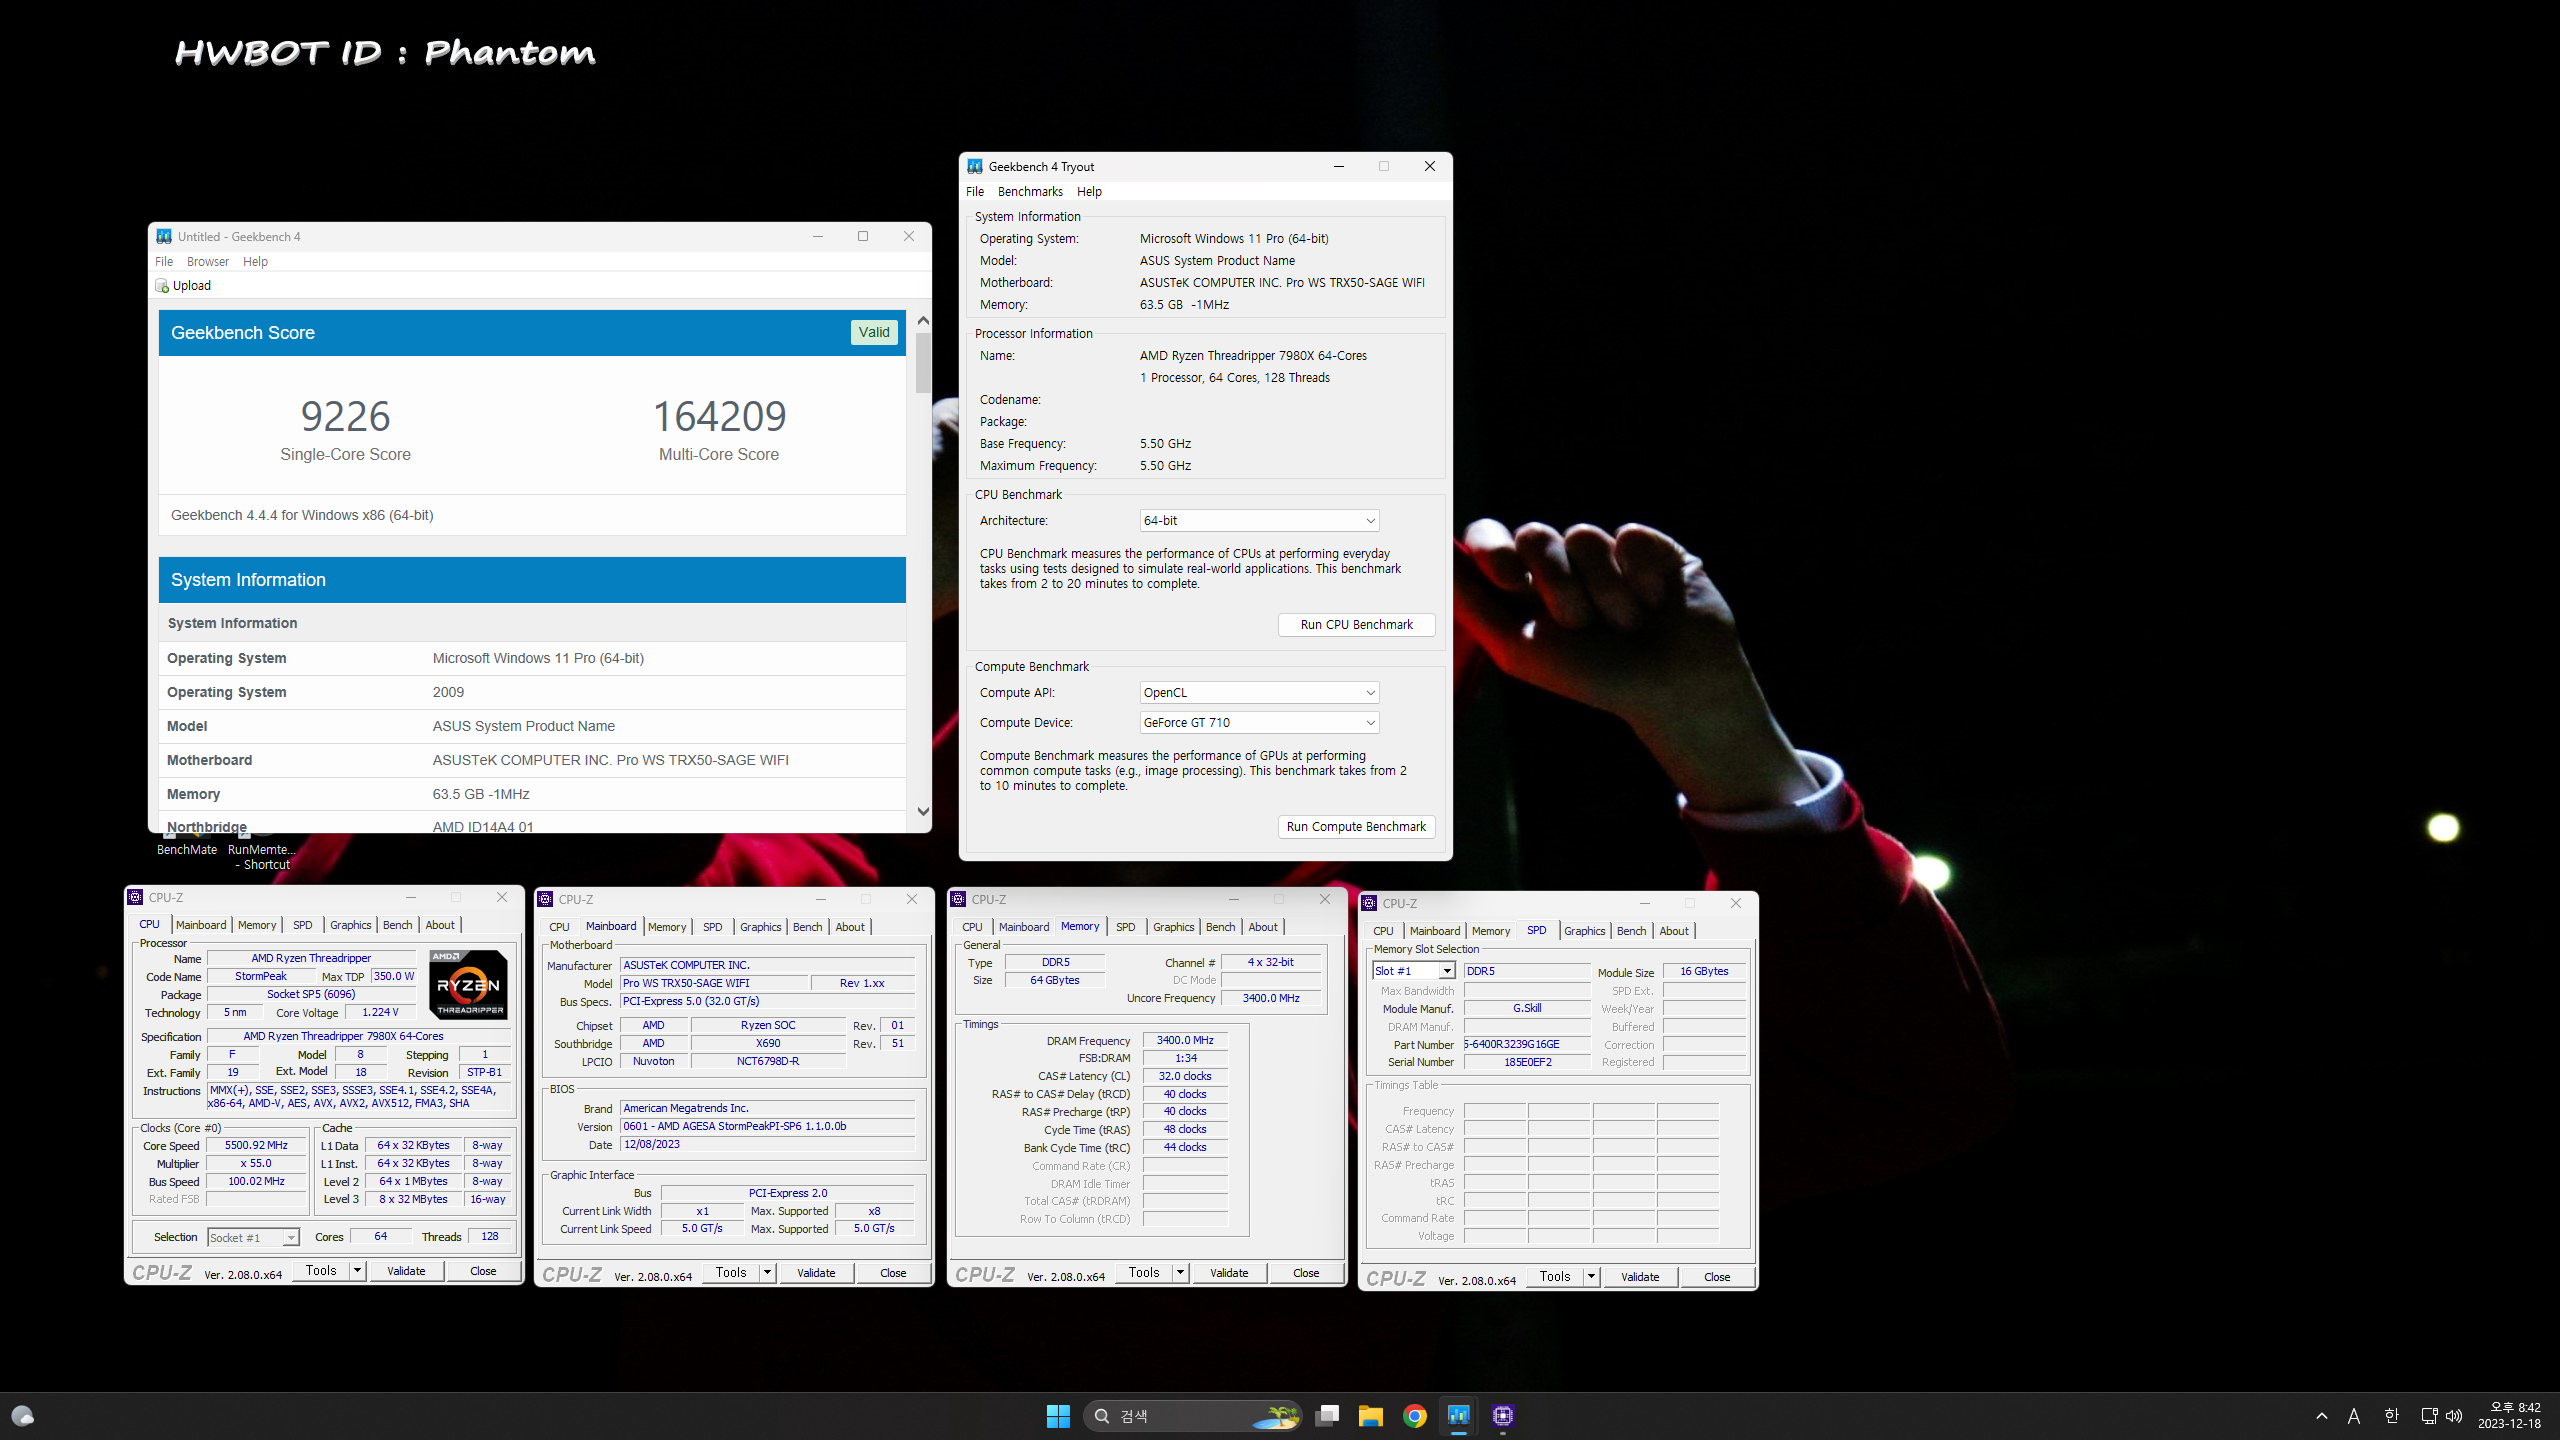Click the RunMemtest shortcut on desktop

pyautogui.click(x=262, y=850)
